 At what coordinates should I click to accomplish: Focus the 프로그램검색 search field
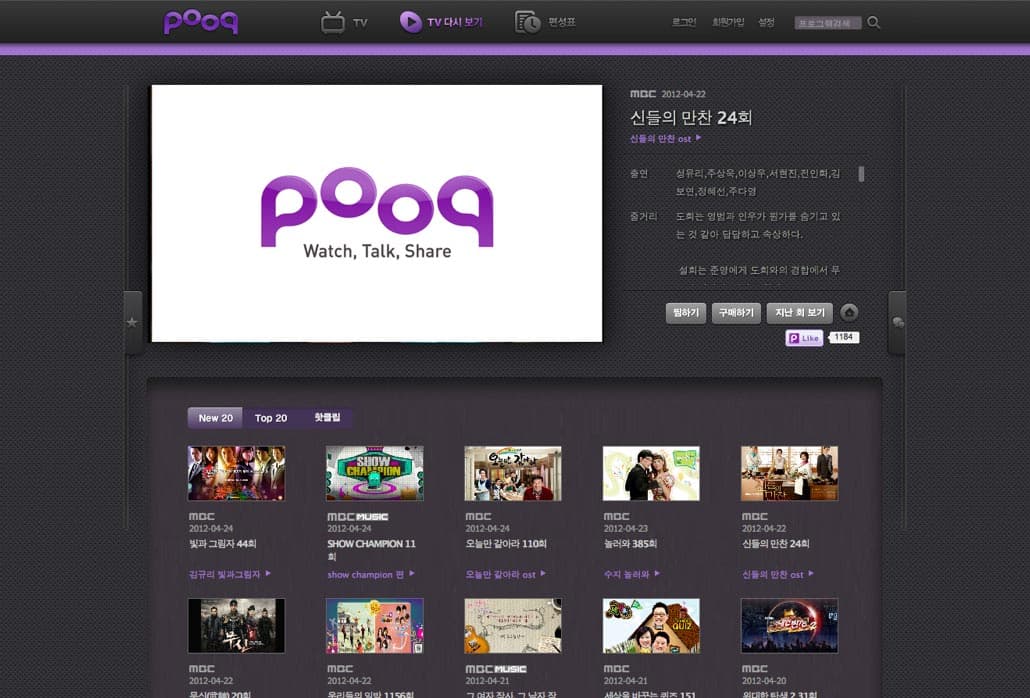[828, 23]
